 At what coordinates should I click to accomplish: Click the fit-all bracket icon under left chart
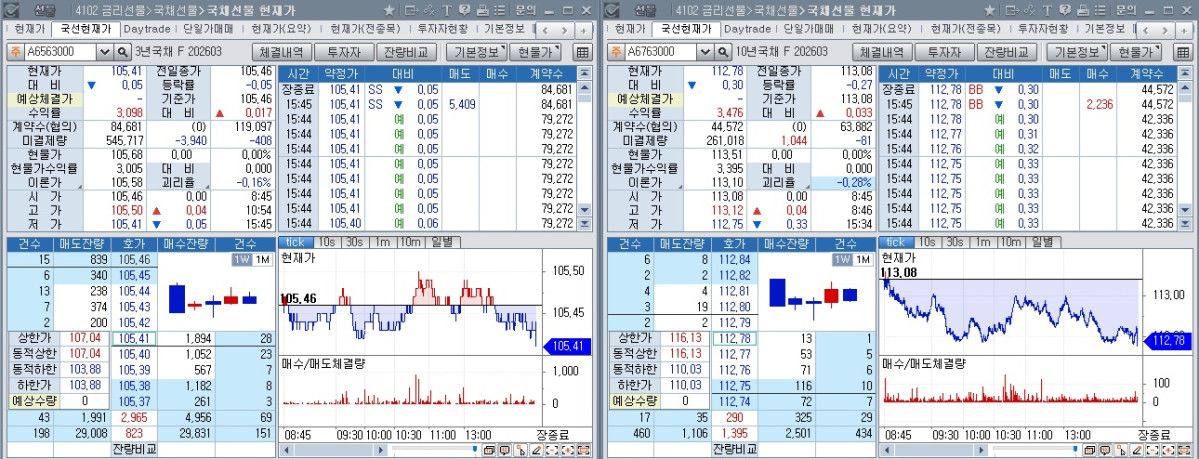[x=583, y=450]
